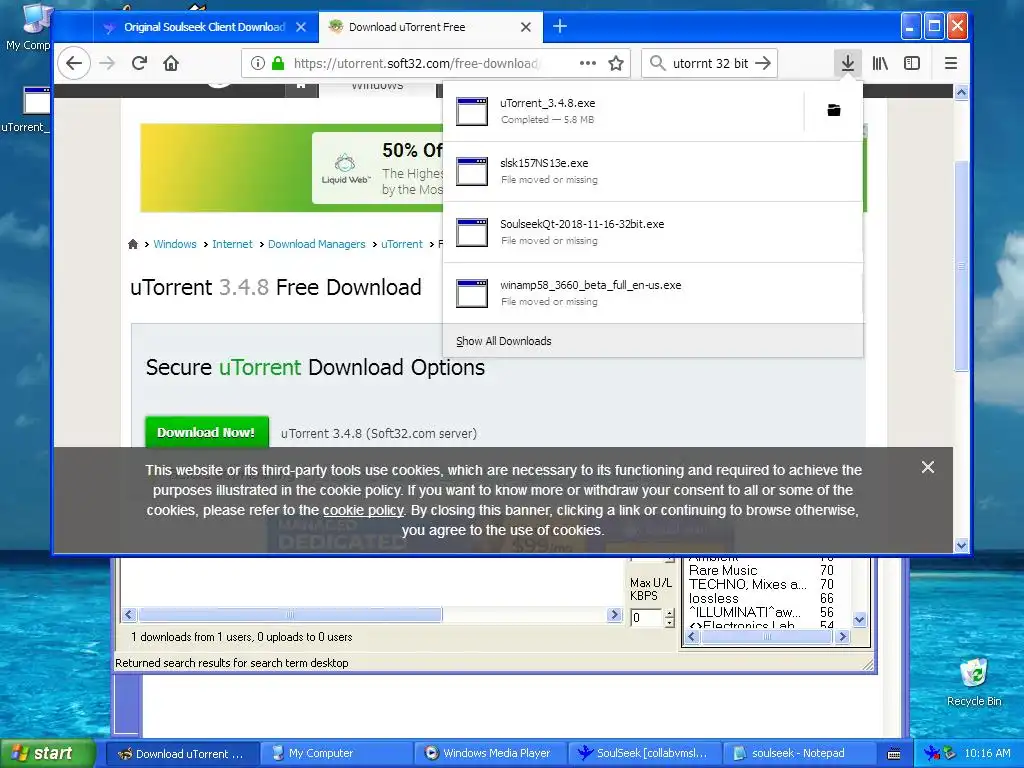The width and height of the screenshot is (1024, 768).
Task: Bookmark this page with the star
Action: 616,63
